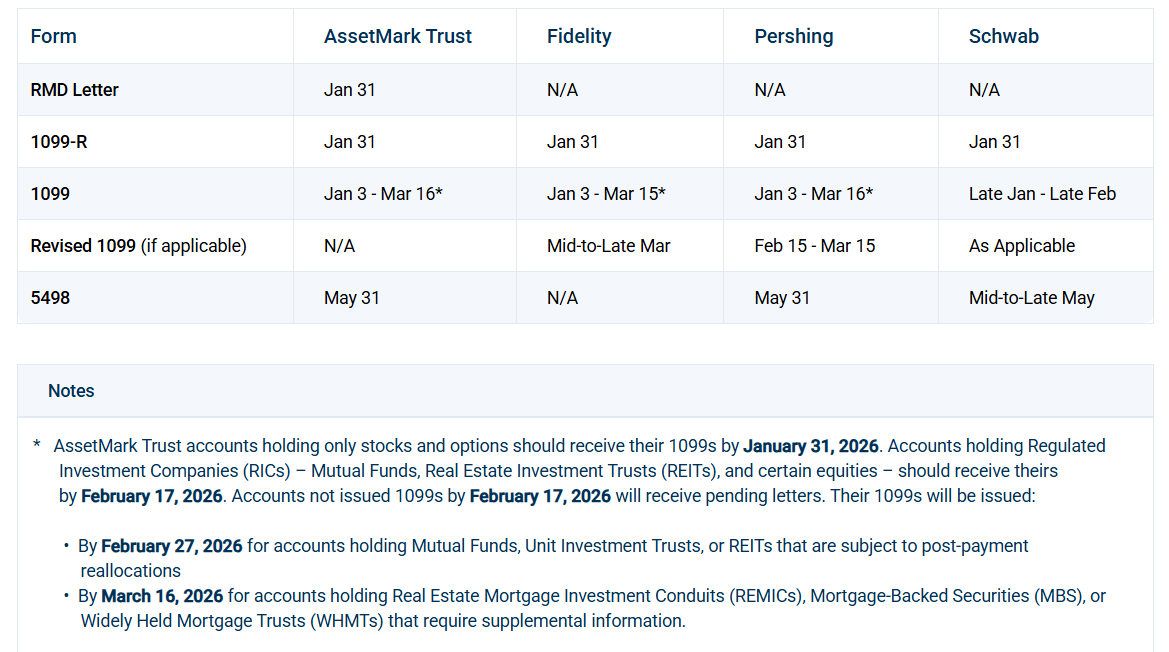Select the Pershing column header

[794, 37]
